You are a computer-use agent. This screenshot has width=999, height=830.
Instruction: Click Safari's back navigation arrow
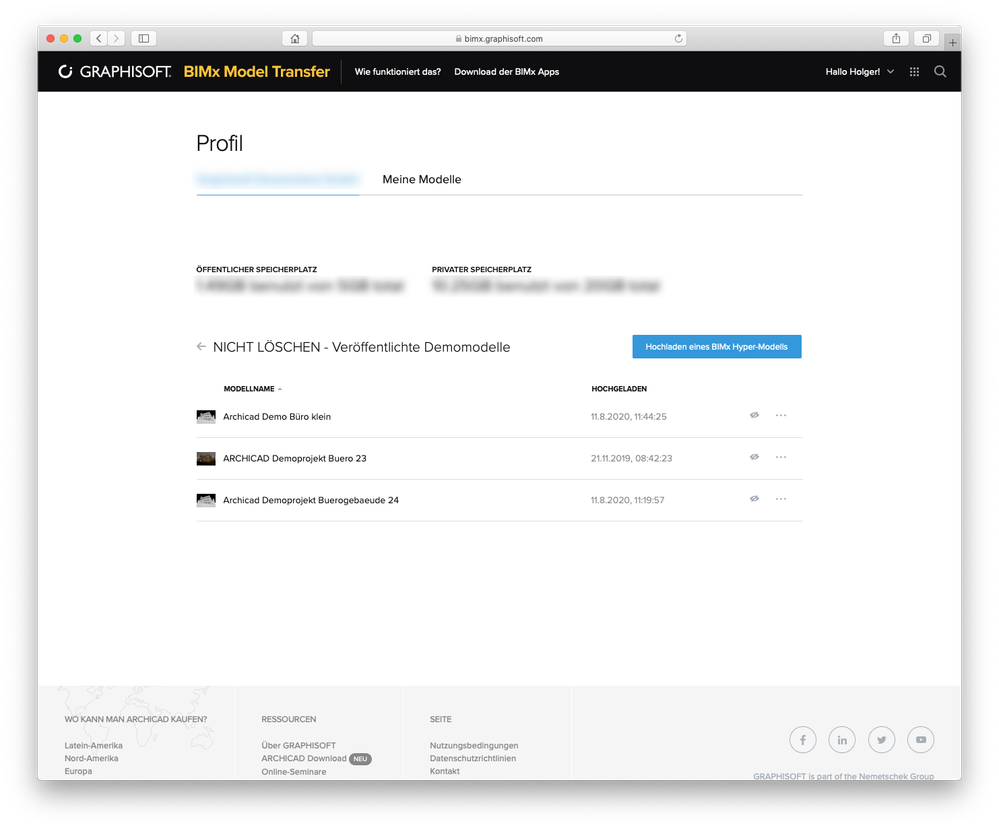pyautogui.click(x=99, y=38)
